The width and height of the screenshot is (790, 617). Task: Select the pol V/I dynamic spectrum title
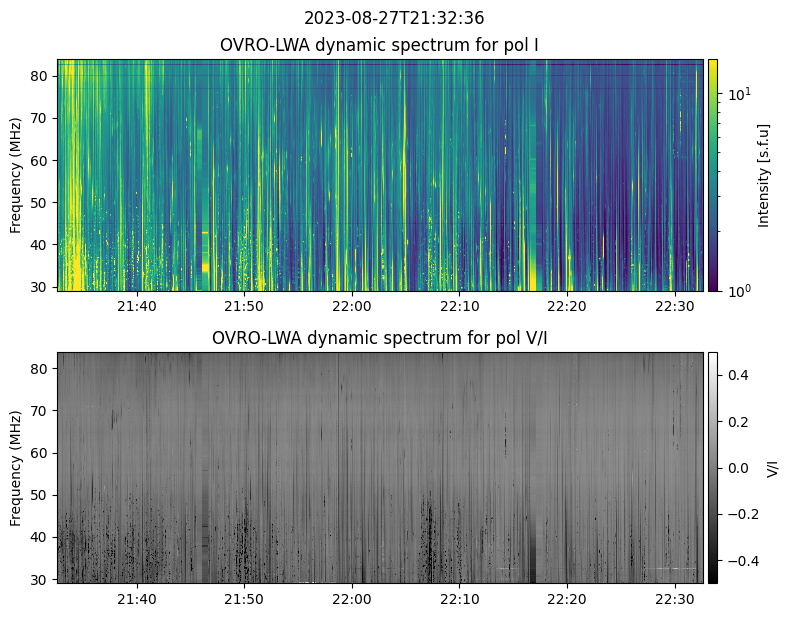379,338
